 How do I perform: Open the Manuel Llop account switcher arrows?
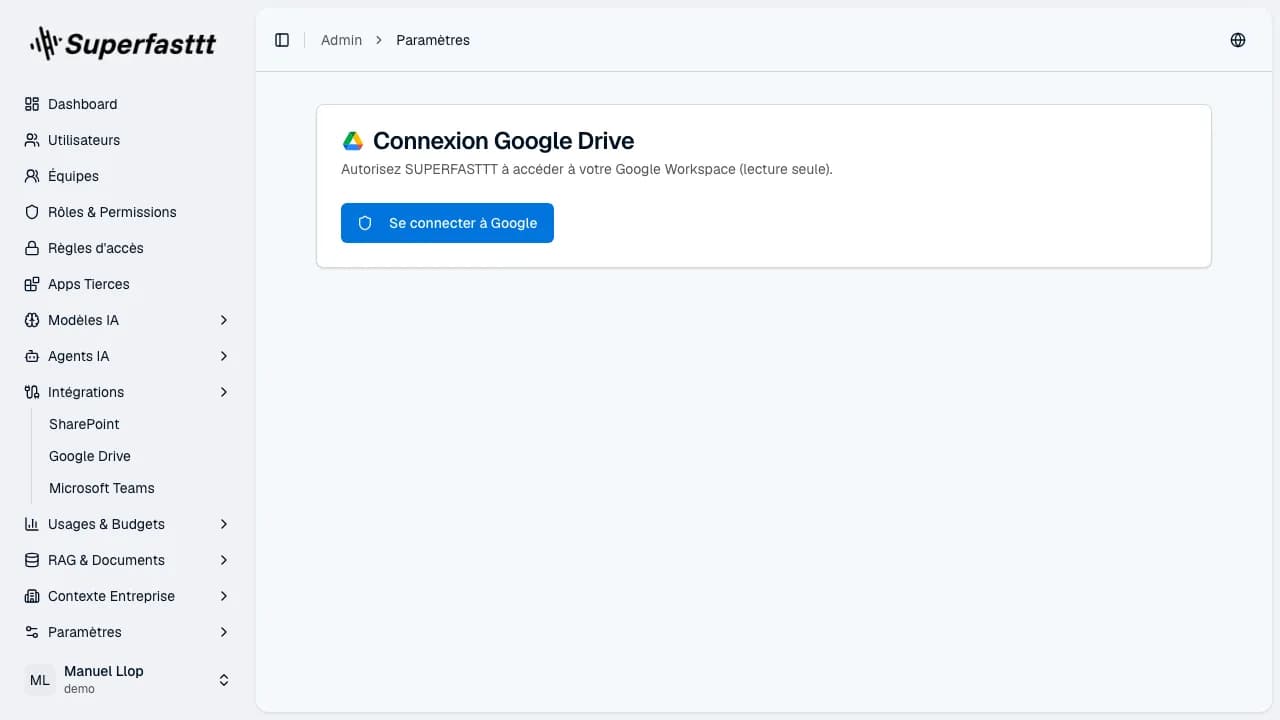(224, 680)
